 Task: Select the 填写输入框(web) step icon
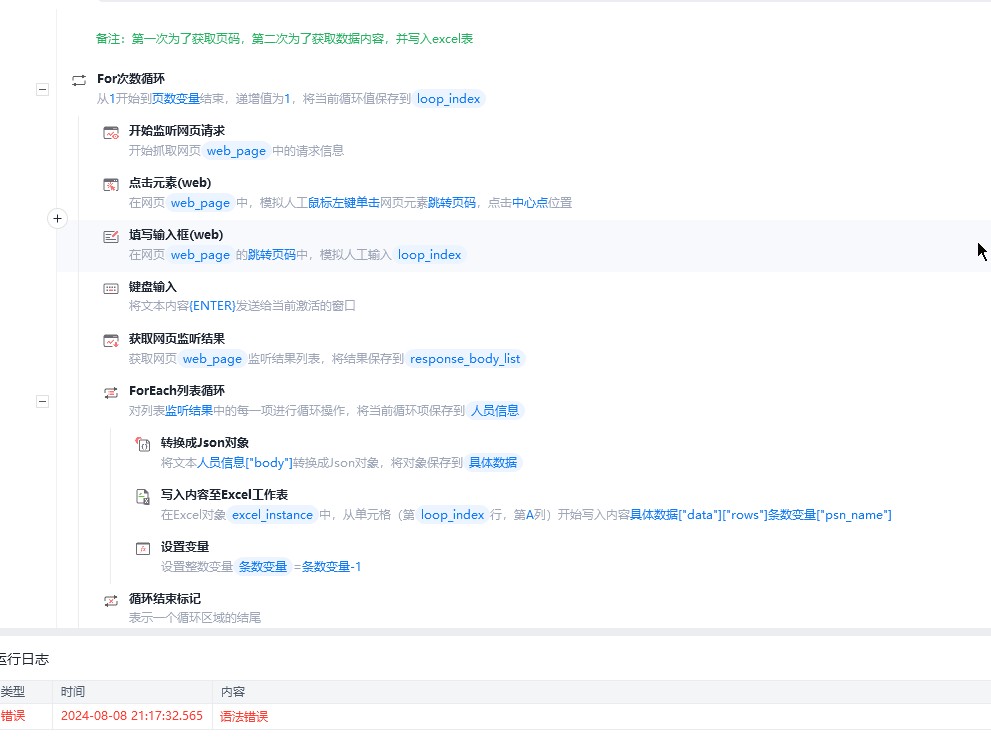tap(111, 236)
